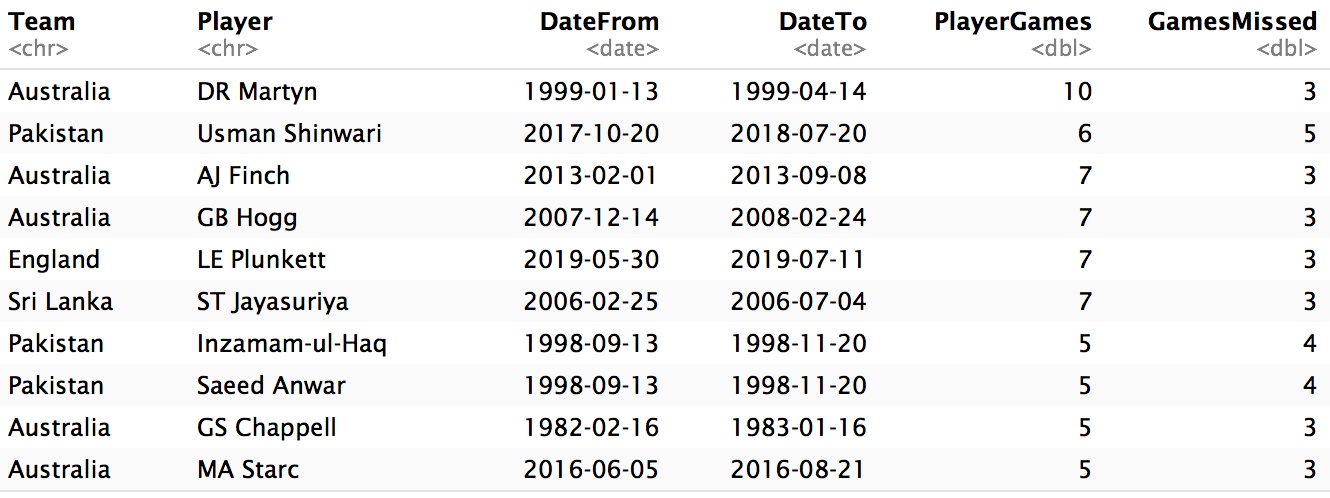
Task: Click the DateTo column header
Action: 823,22
